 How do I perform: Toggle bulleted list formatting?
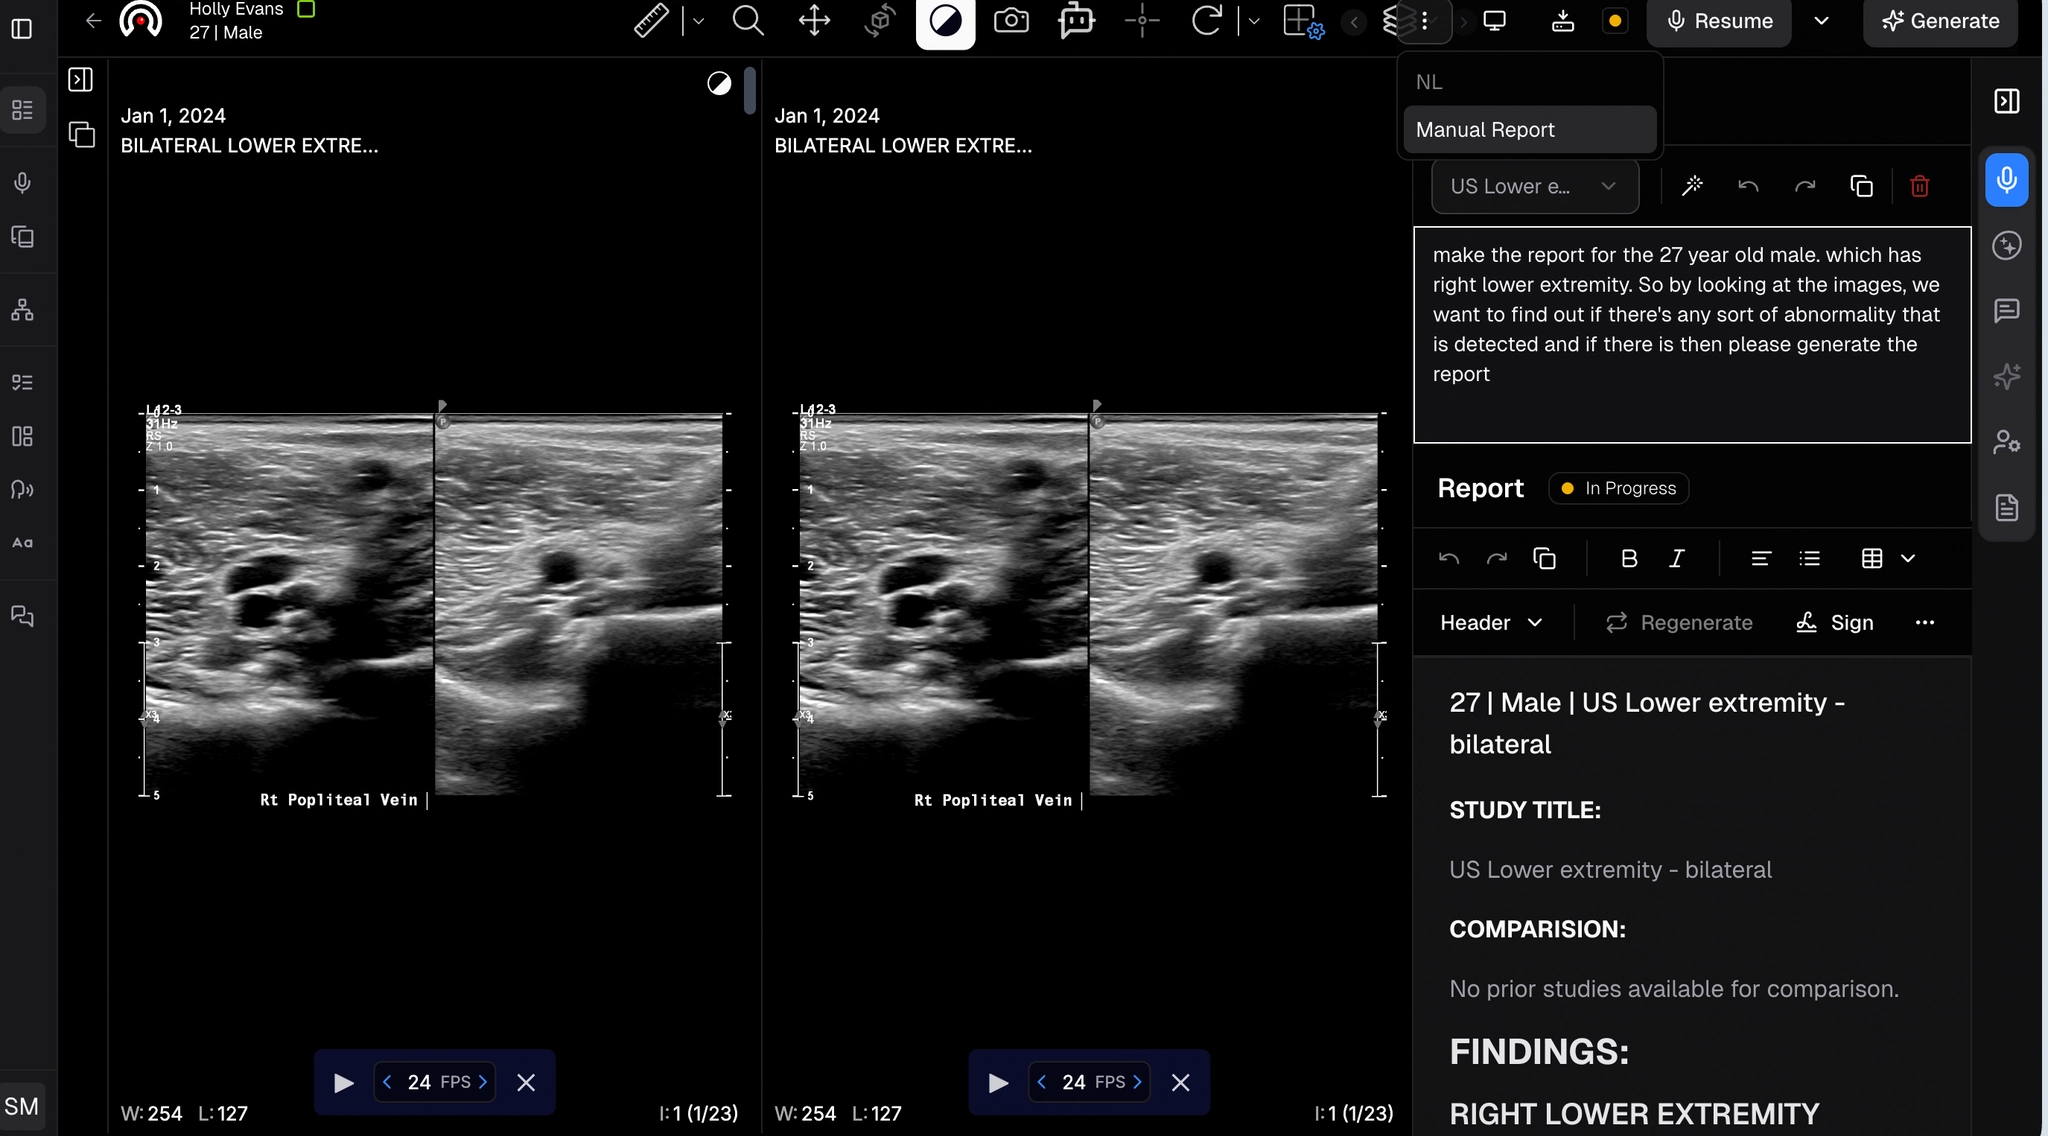pyautogui.click(x=1809, y=558)
